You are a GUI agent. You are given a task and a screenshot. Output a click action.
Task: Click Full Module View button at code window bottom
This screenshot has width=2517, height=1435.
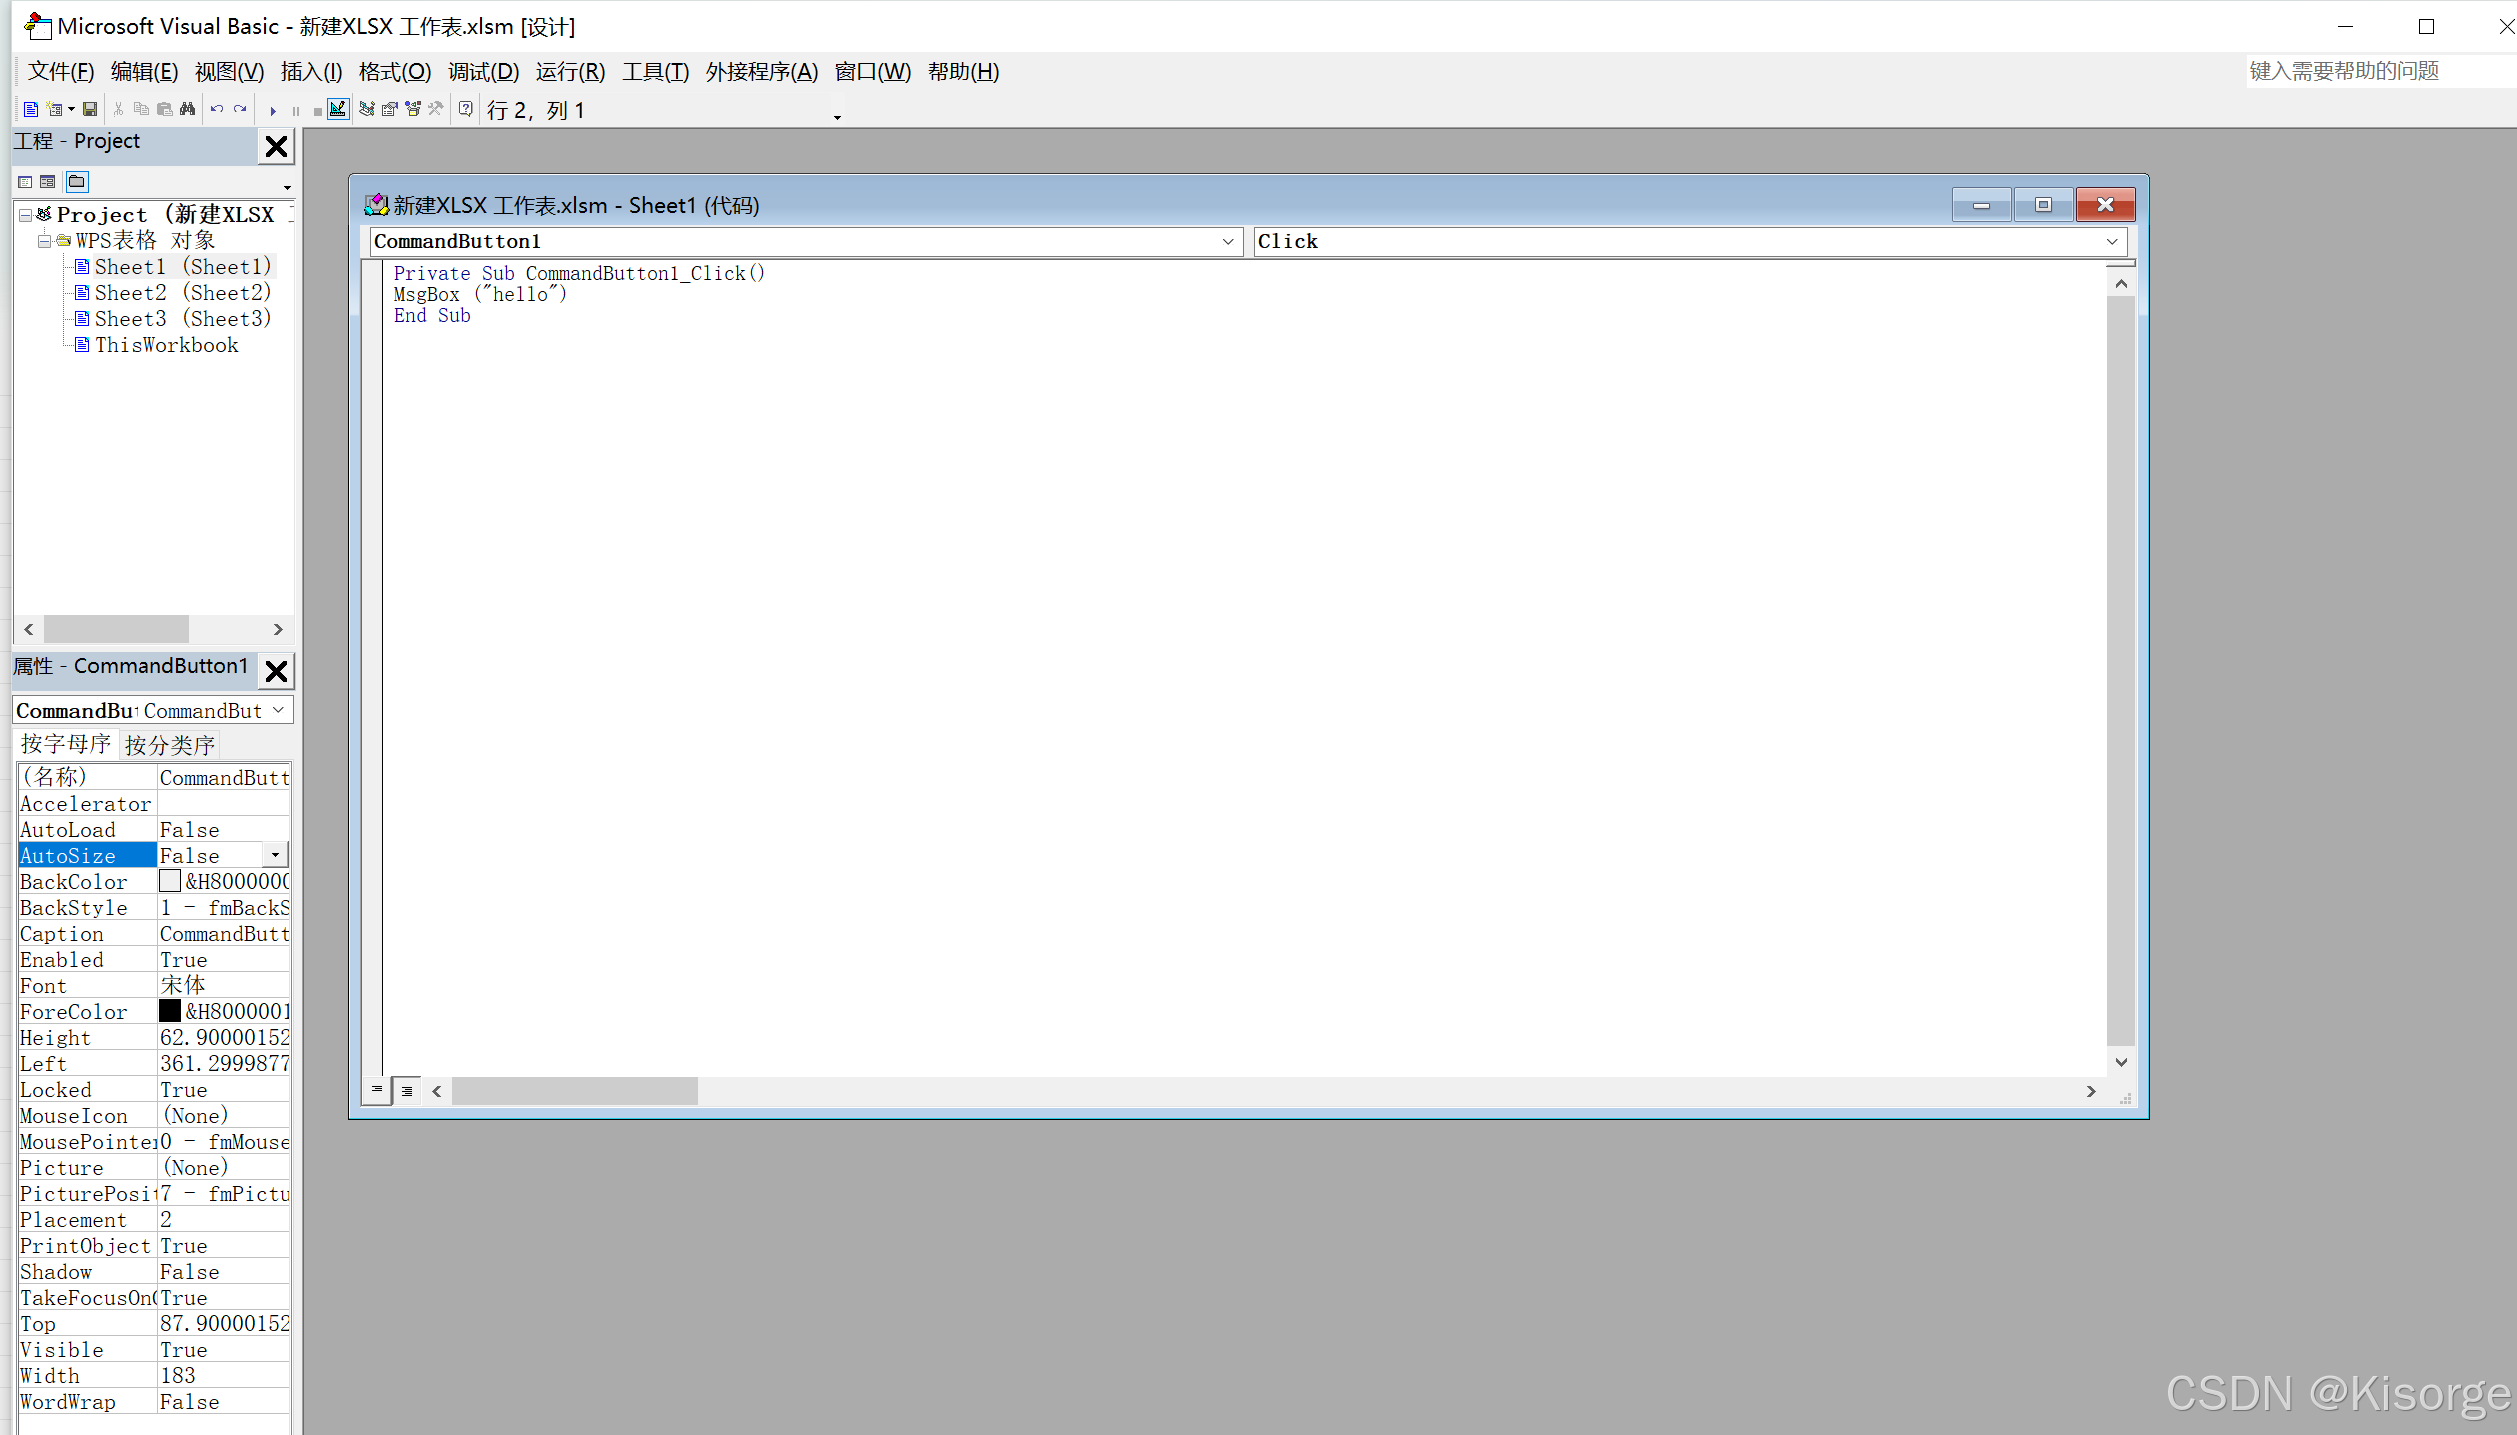[407, 1091]
